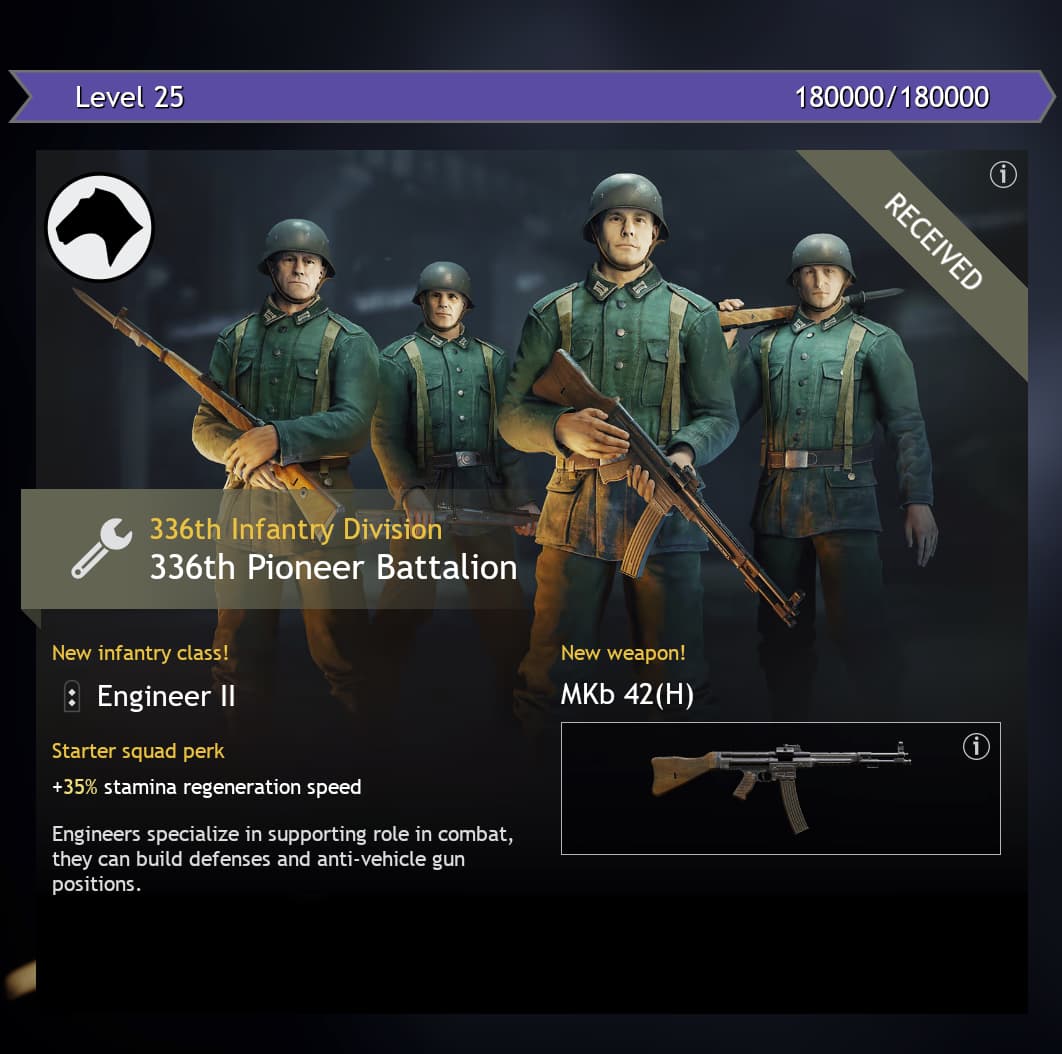Click the 336th Infantry Division title
This screenshot has height=1054, width=1062.
[x=295, y=529]
